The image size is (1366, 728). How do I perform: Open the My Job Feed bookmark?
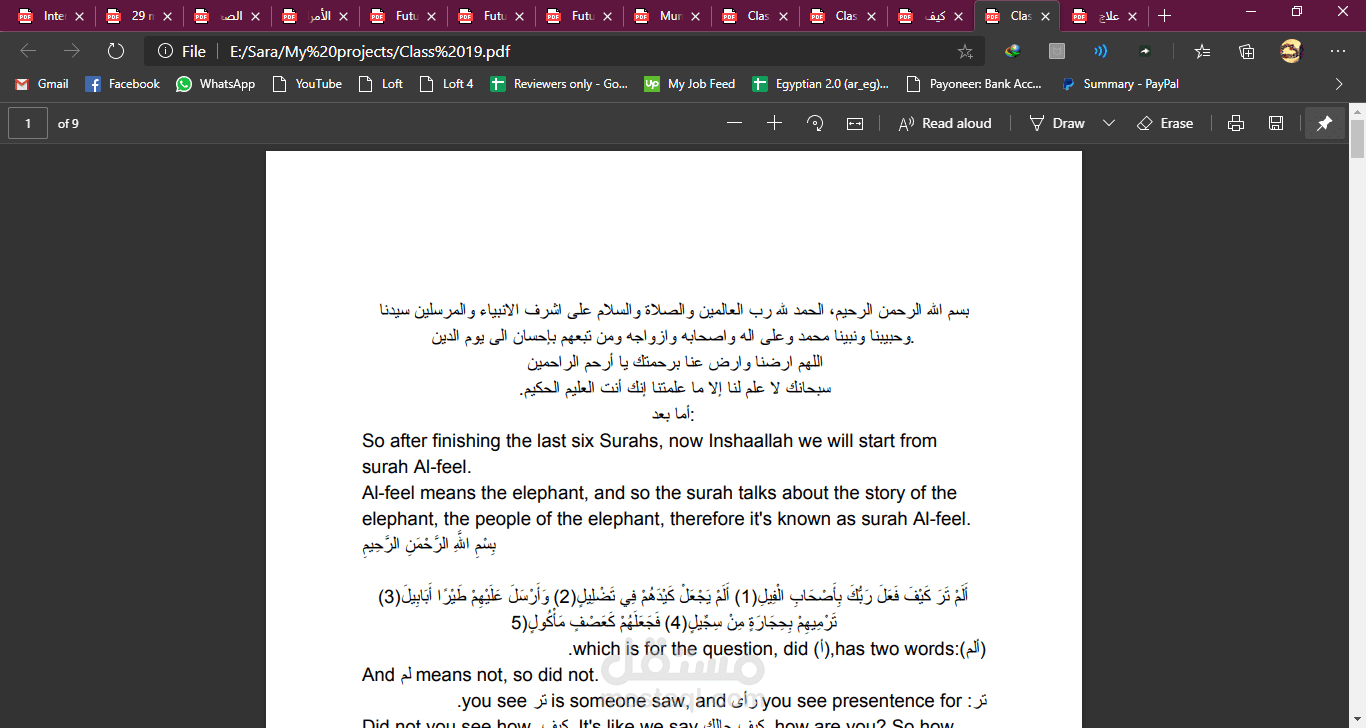click(690, 84)
